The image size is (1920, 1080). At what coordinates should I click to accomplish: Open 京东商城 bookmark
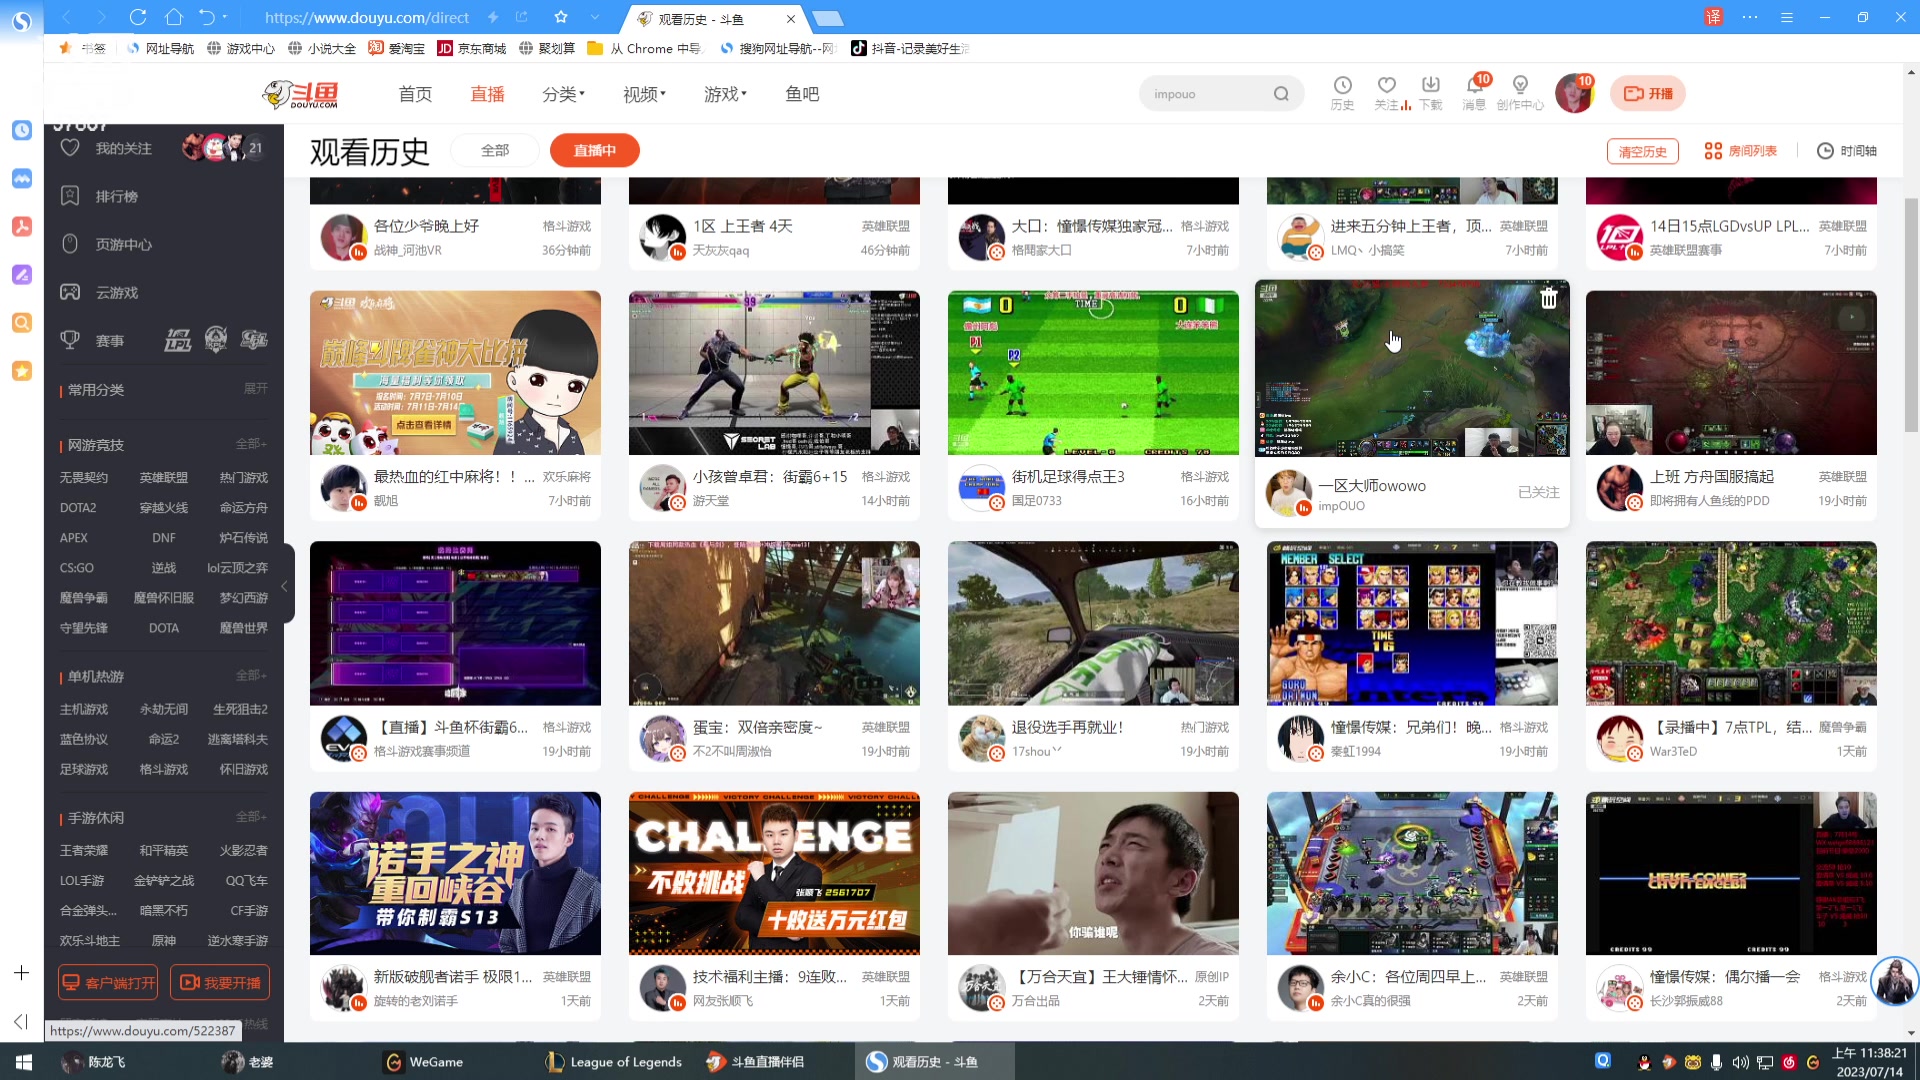click(x=472, y=48)
